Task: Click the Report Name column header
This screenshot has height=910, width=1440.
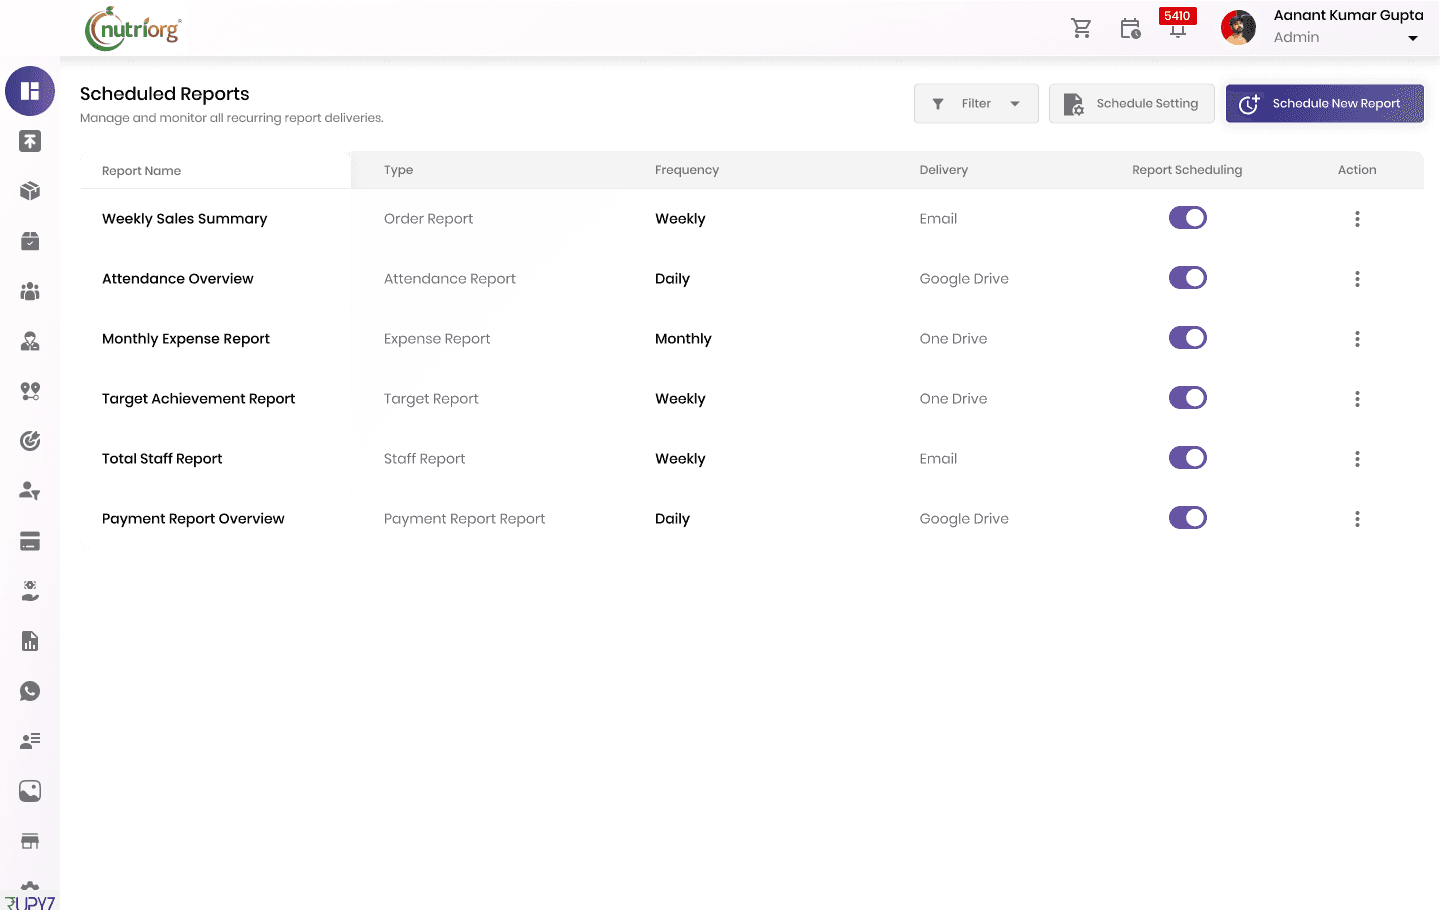Action: click(x=142, y=171)
